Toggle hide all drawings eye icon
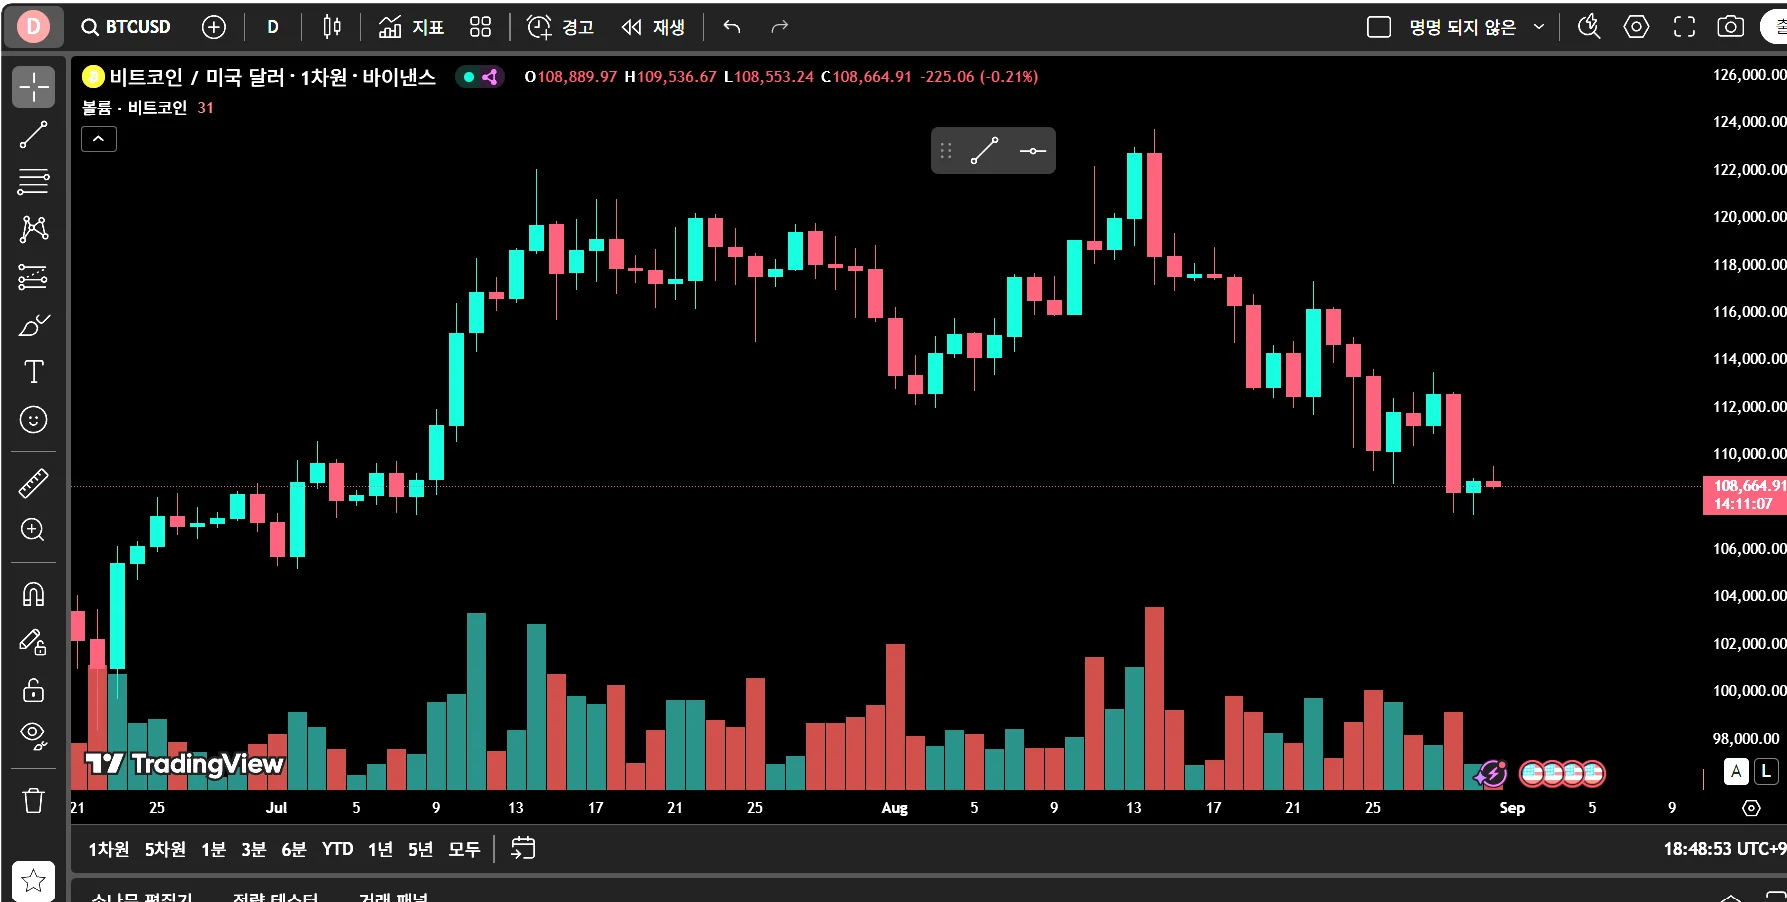1787x902 pixels. click(33, 737)
